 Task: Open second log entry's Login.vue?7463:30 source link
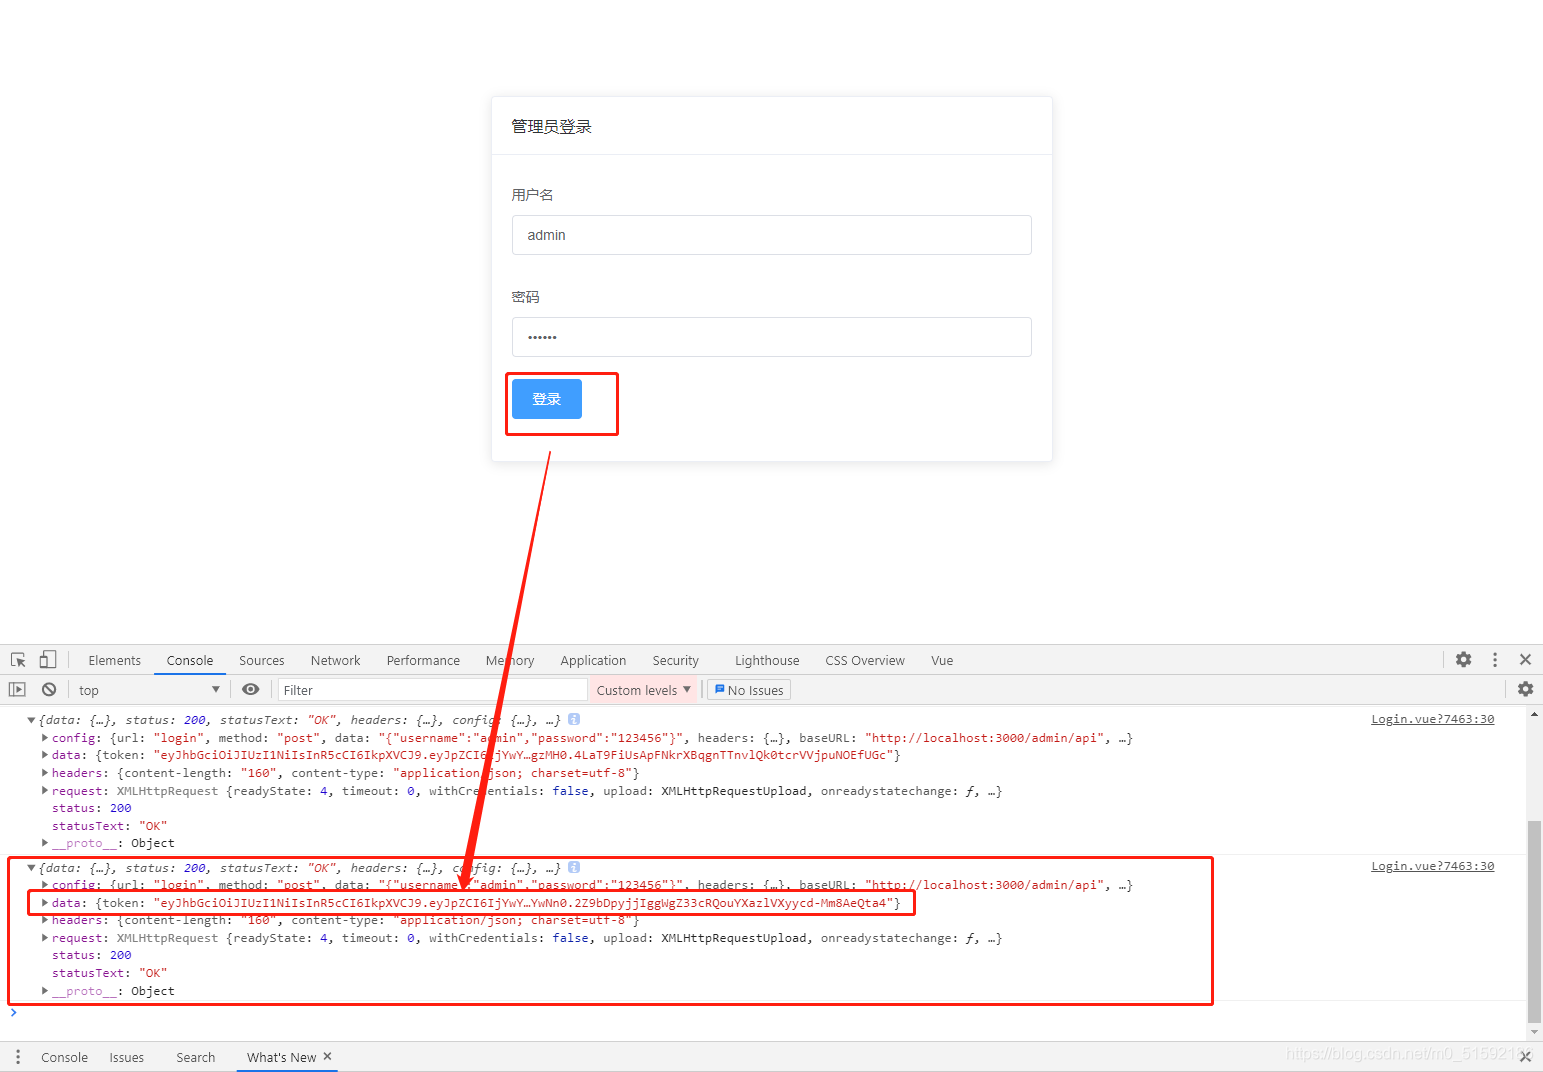pyautogui.click(x=1433, y=866)
